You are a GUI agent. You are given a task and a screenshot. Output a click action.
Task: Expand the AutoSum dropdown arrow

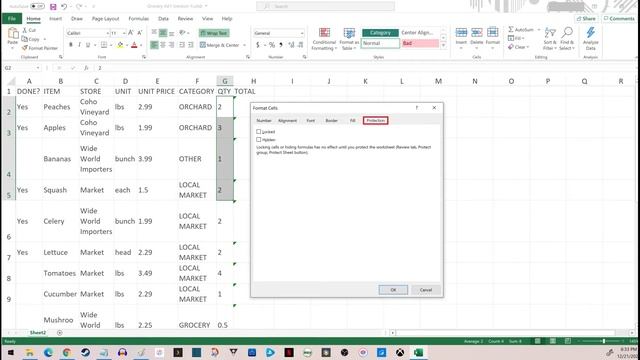tap(538, 30)
